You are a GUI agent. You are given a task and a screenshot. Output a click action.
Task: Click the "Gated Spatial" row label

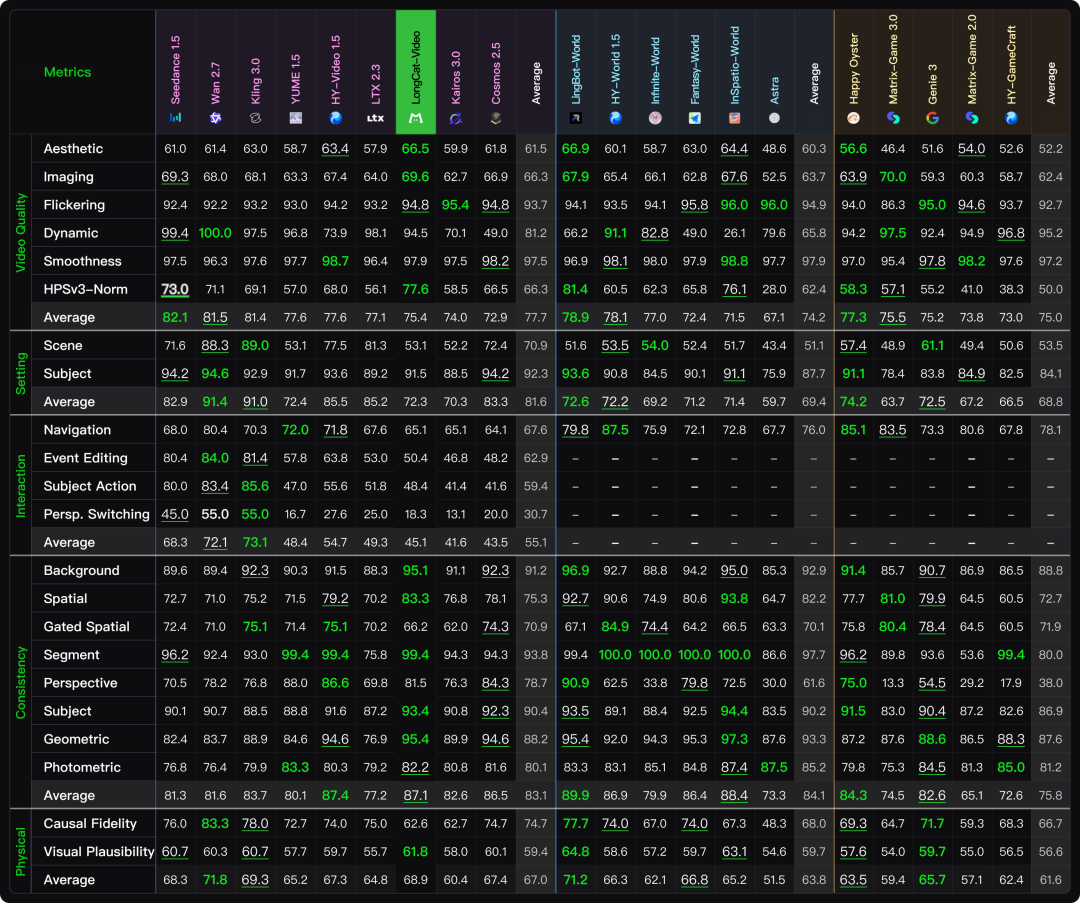pyautogui.click(x=87, y=627)
